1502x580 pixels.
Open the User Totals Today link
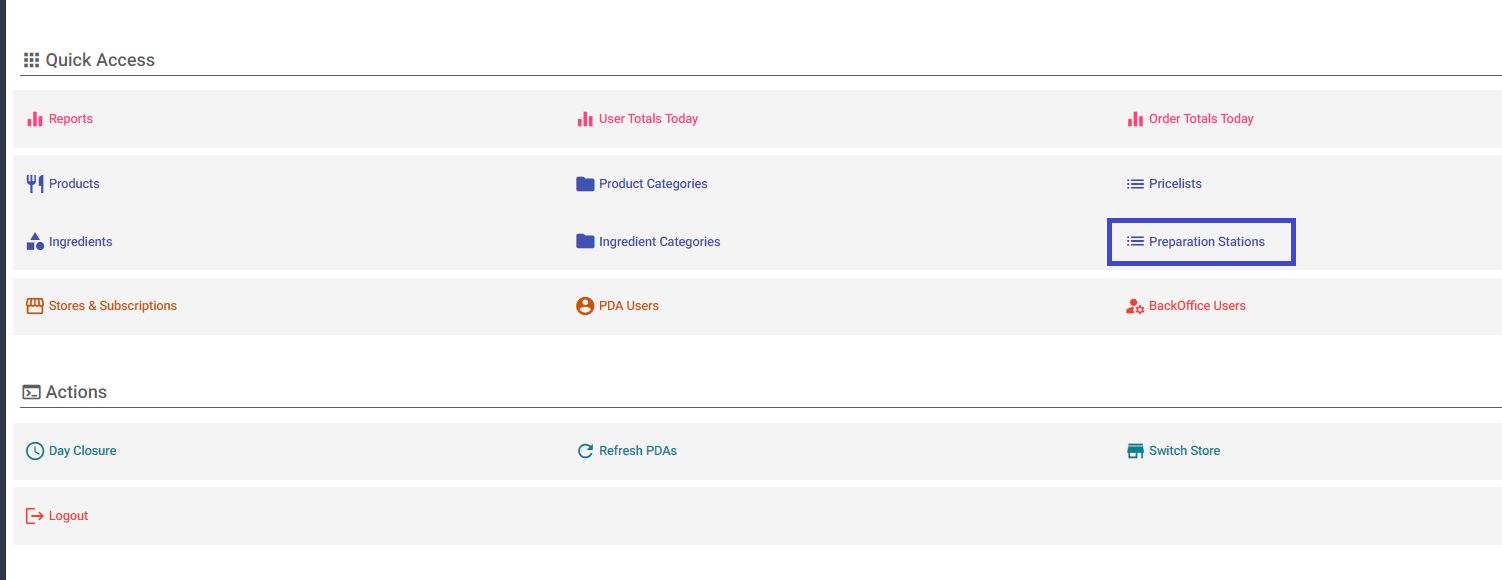click(648, 119)
